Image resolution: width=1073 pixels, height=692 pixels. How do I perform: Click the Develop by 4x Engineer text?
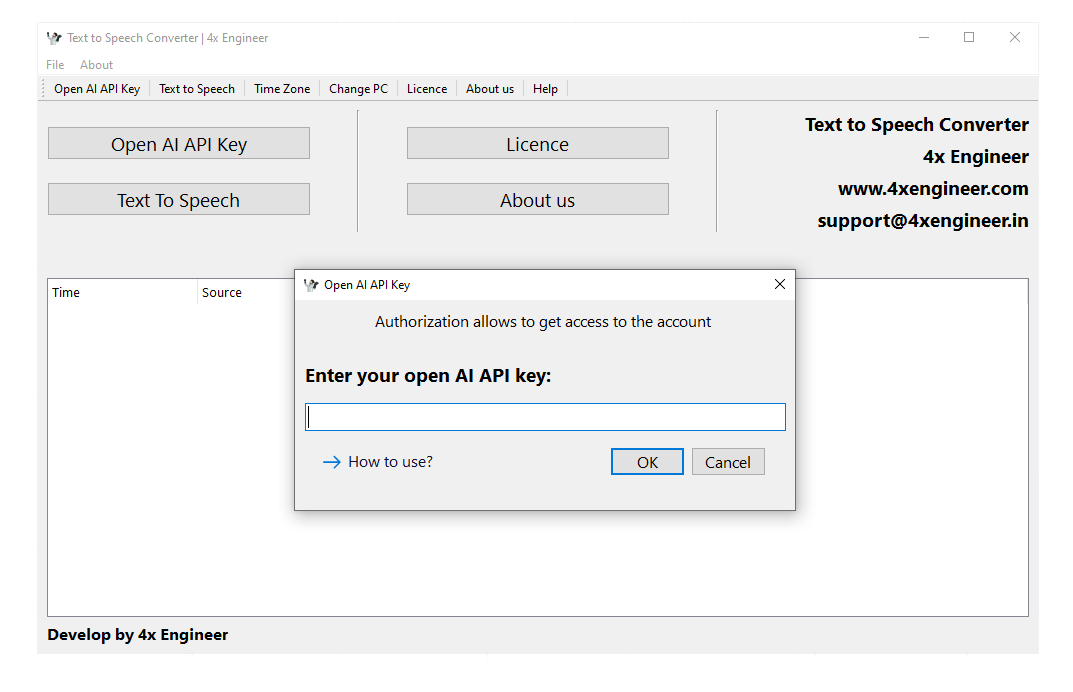[x=138, y=635]
